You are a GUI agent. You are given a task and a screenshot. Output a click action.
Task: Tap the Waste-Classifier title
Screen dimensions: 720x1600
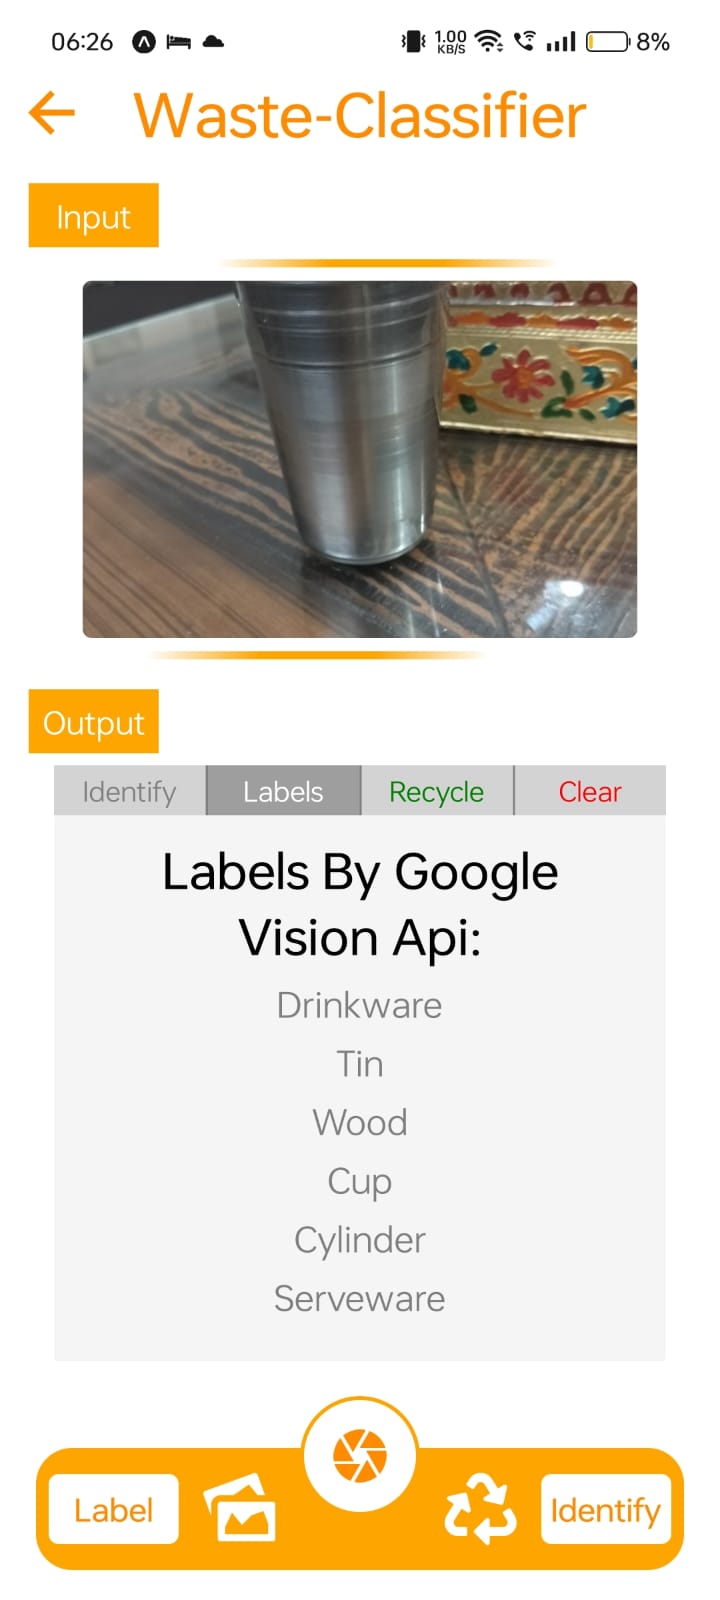point(360,115)
